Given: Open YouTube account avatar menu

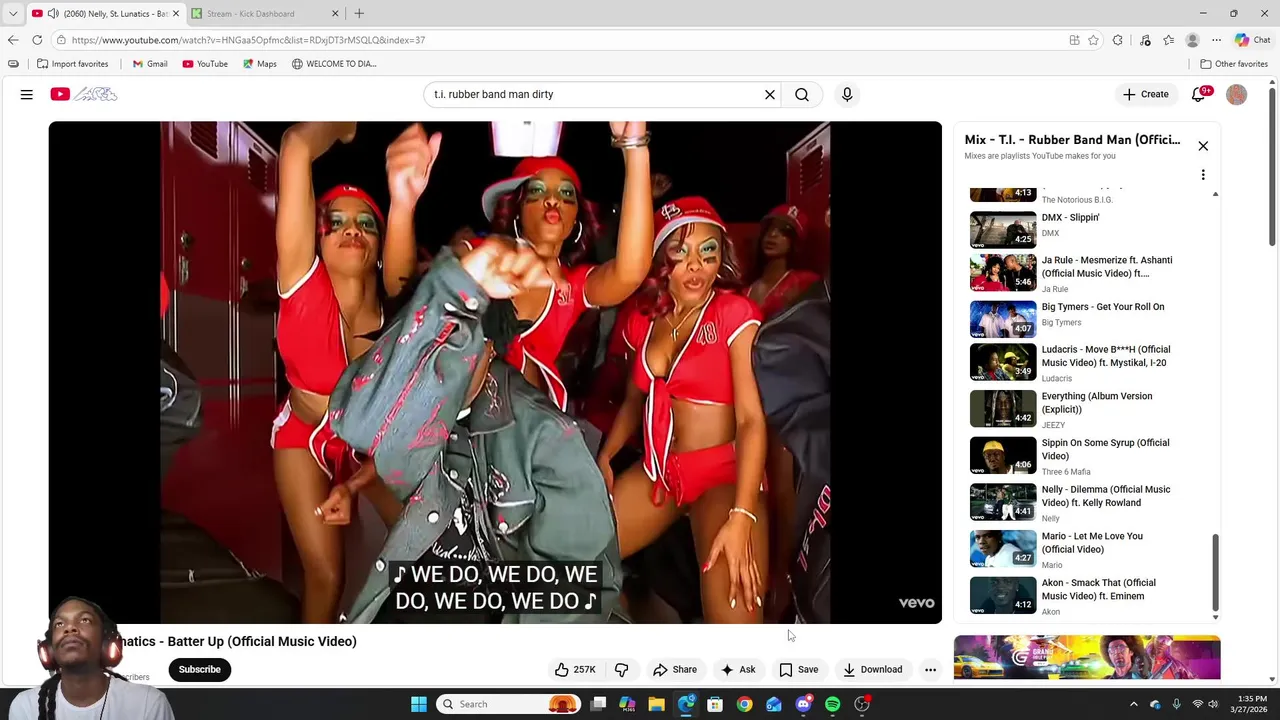Looking at the screenshot, I should (1237, 94).
